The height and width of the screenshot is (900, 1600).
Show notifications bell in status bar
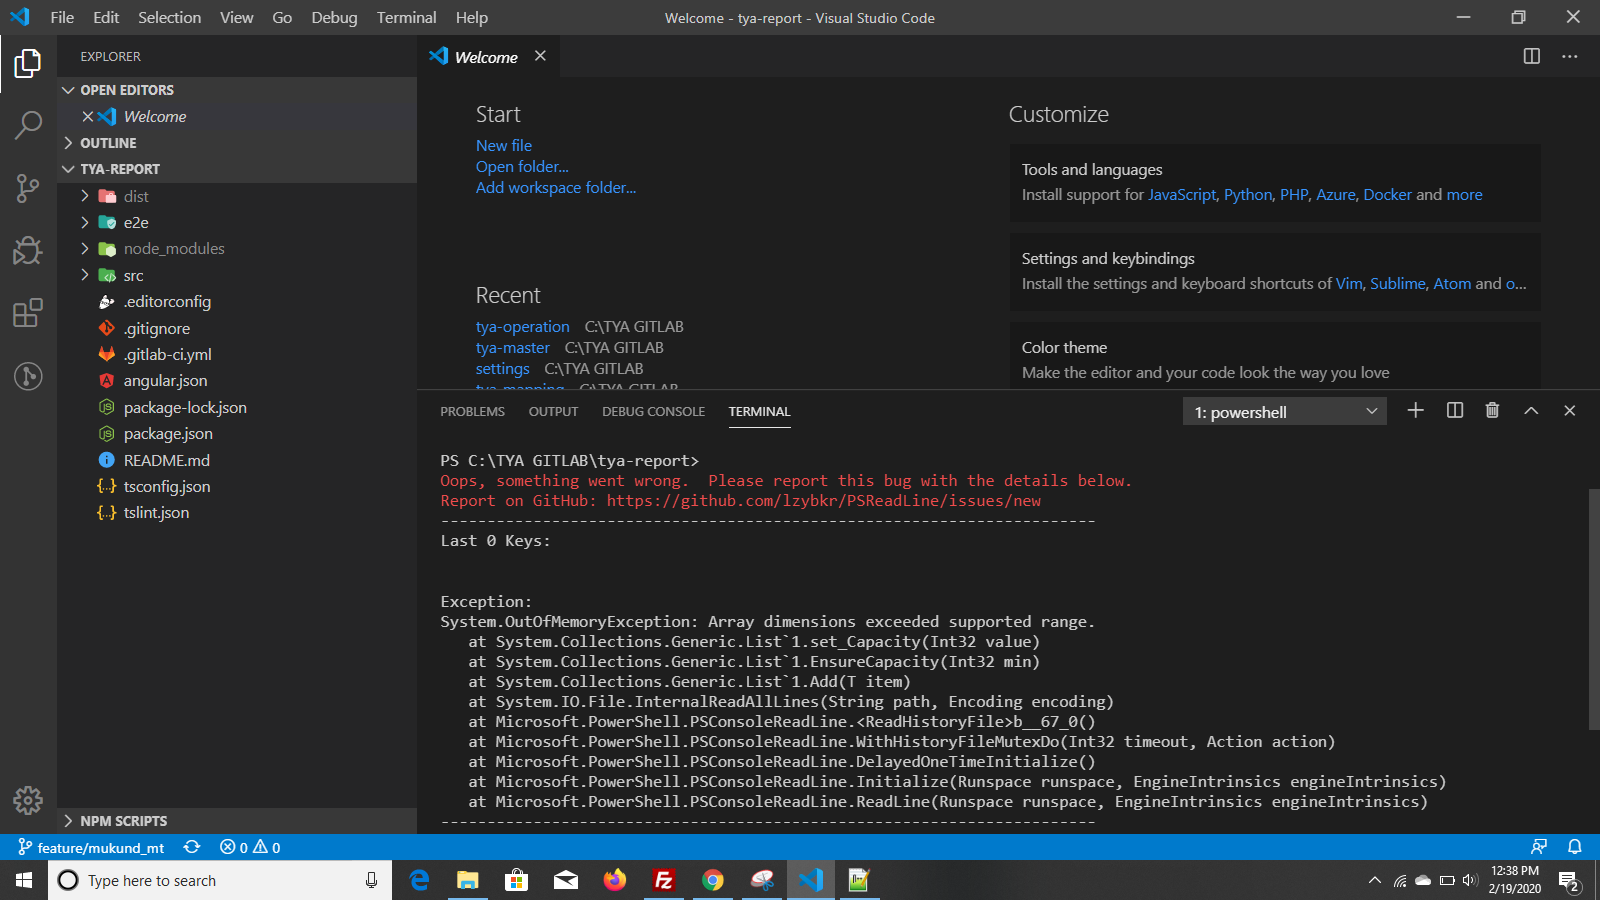pos(1575,847)
